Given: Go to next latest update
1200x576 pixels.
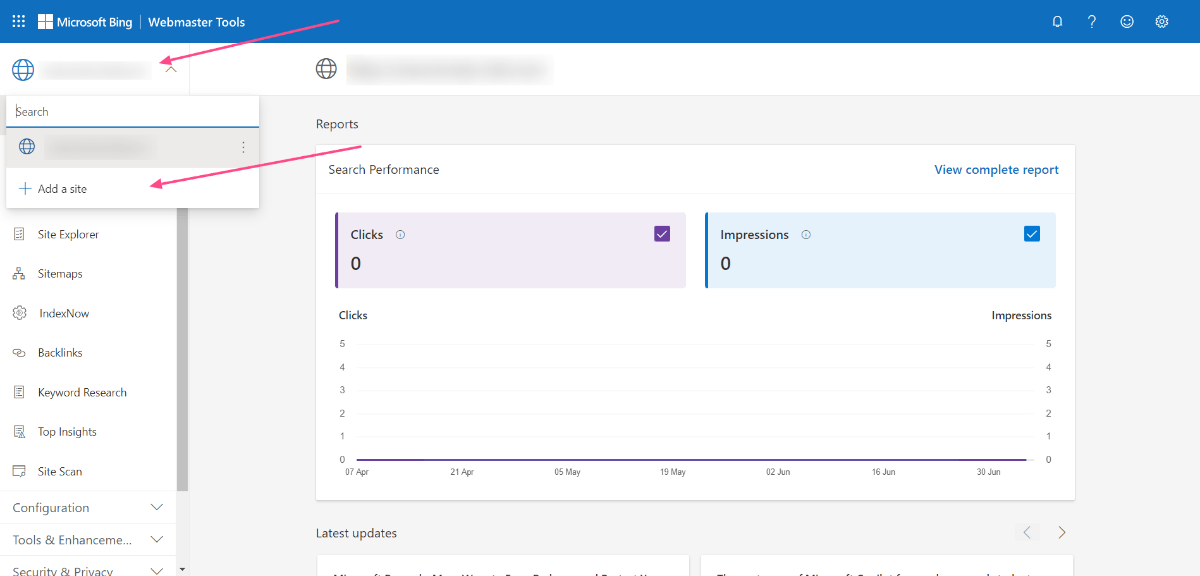Looking at the screenshot, I should [x=1062, y=532].
